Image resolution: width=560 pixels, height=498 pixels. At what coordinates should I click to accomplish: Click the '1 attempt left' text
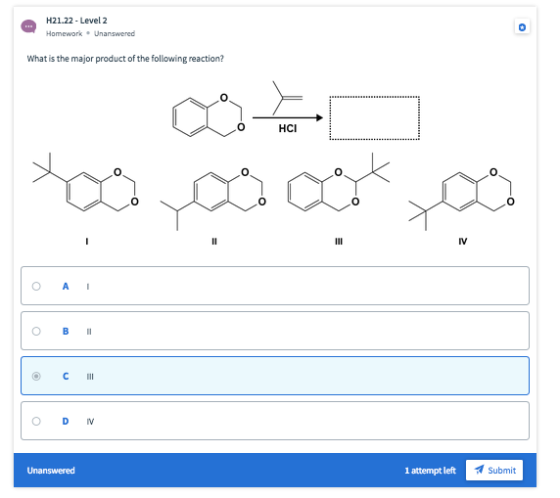coord(430,470)
